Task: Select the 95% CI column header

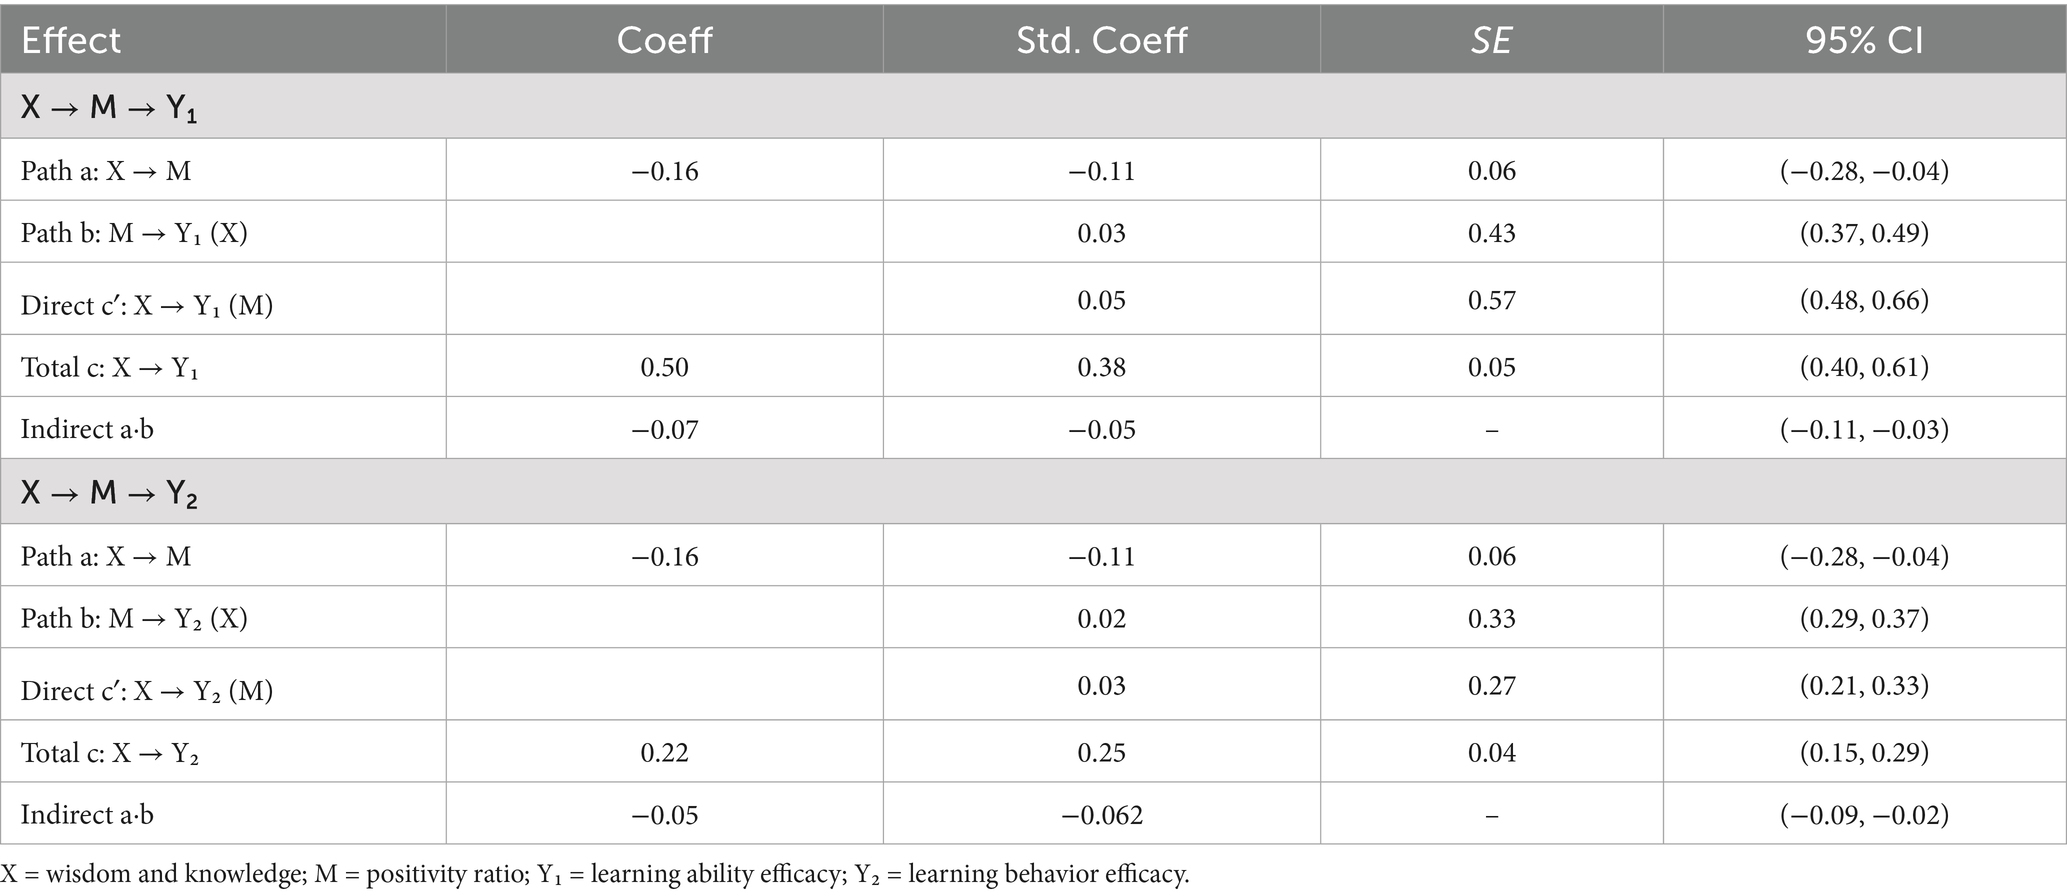Action: pos(1864,40)
